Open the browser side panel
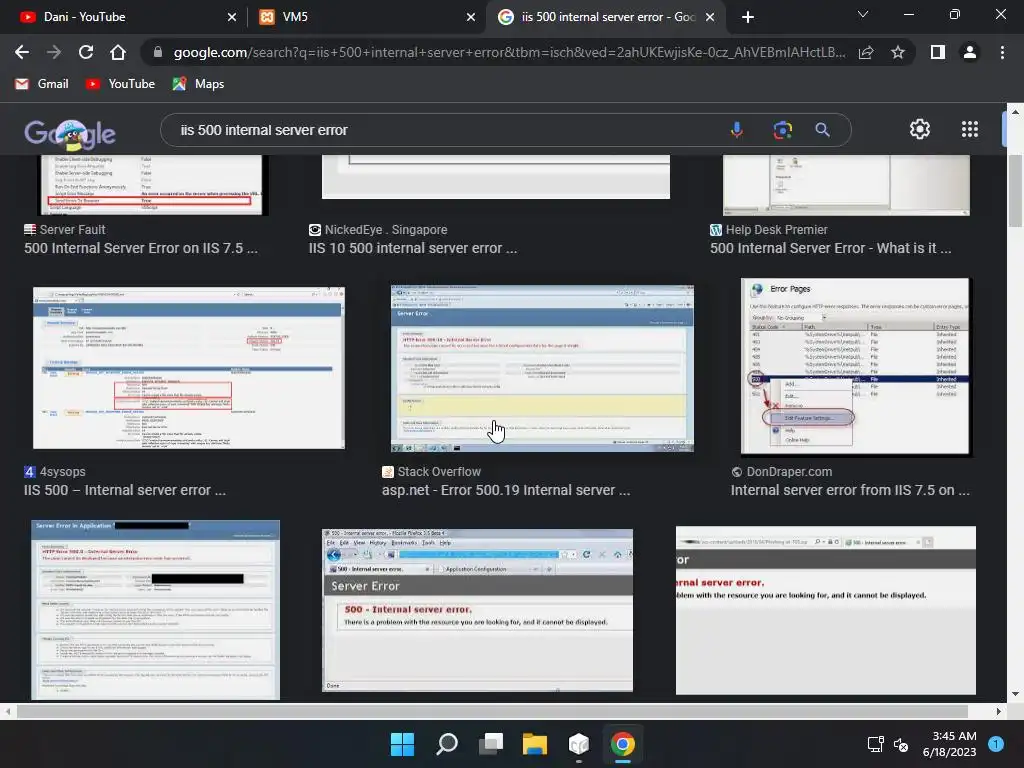This screenshot has width=1024, height=768. (x=938, y=52)
